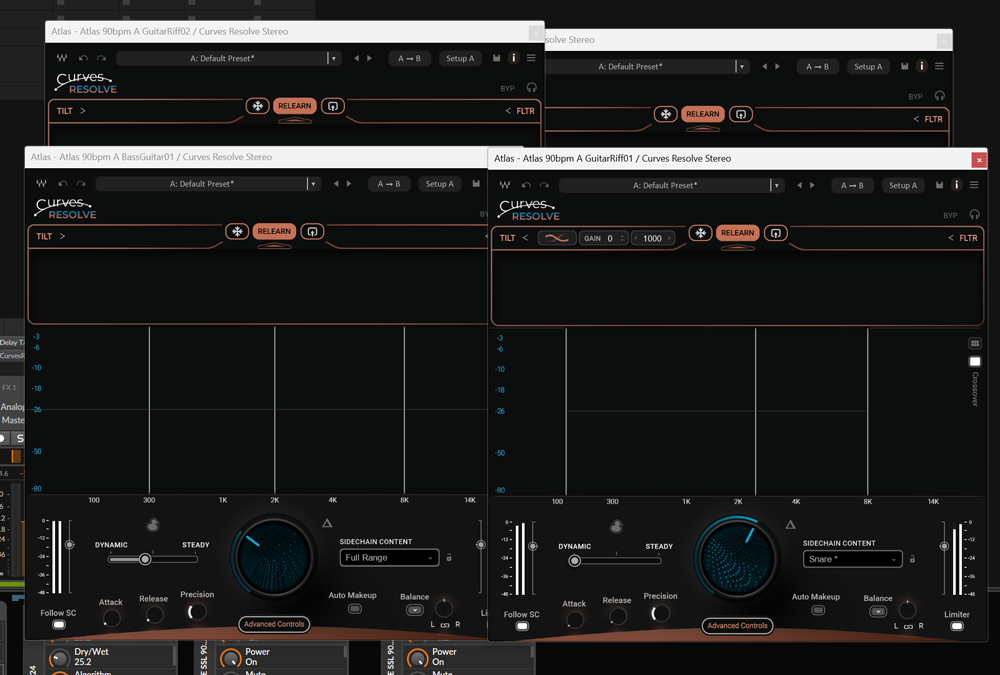Open the Snare sidechain content dropdown
This screenshot has height=675, width=1000.
click(852, 559)
